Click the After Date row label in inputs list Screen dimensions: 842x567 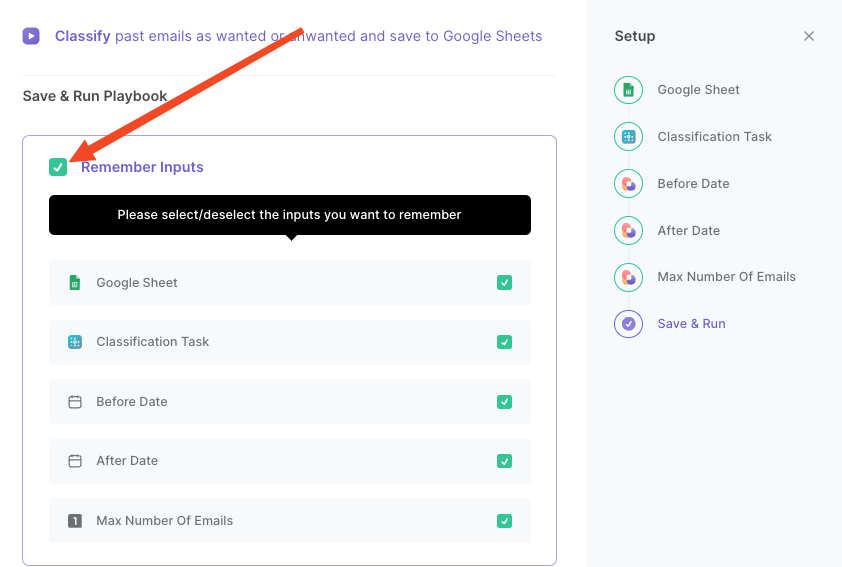tap(127, 461)
